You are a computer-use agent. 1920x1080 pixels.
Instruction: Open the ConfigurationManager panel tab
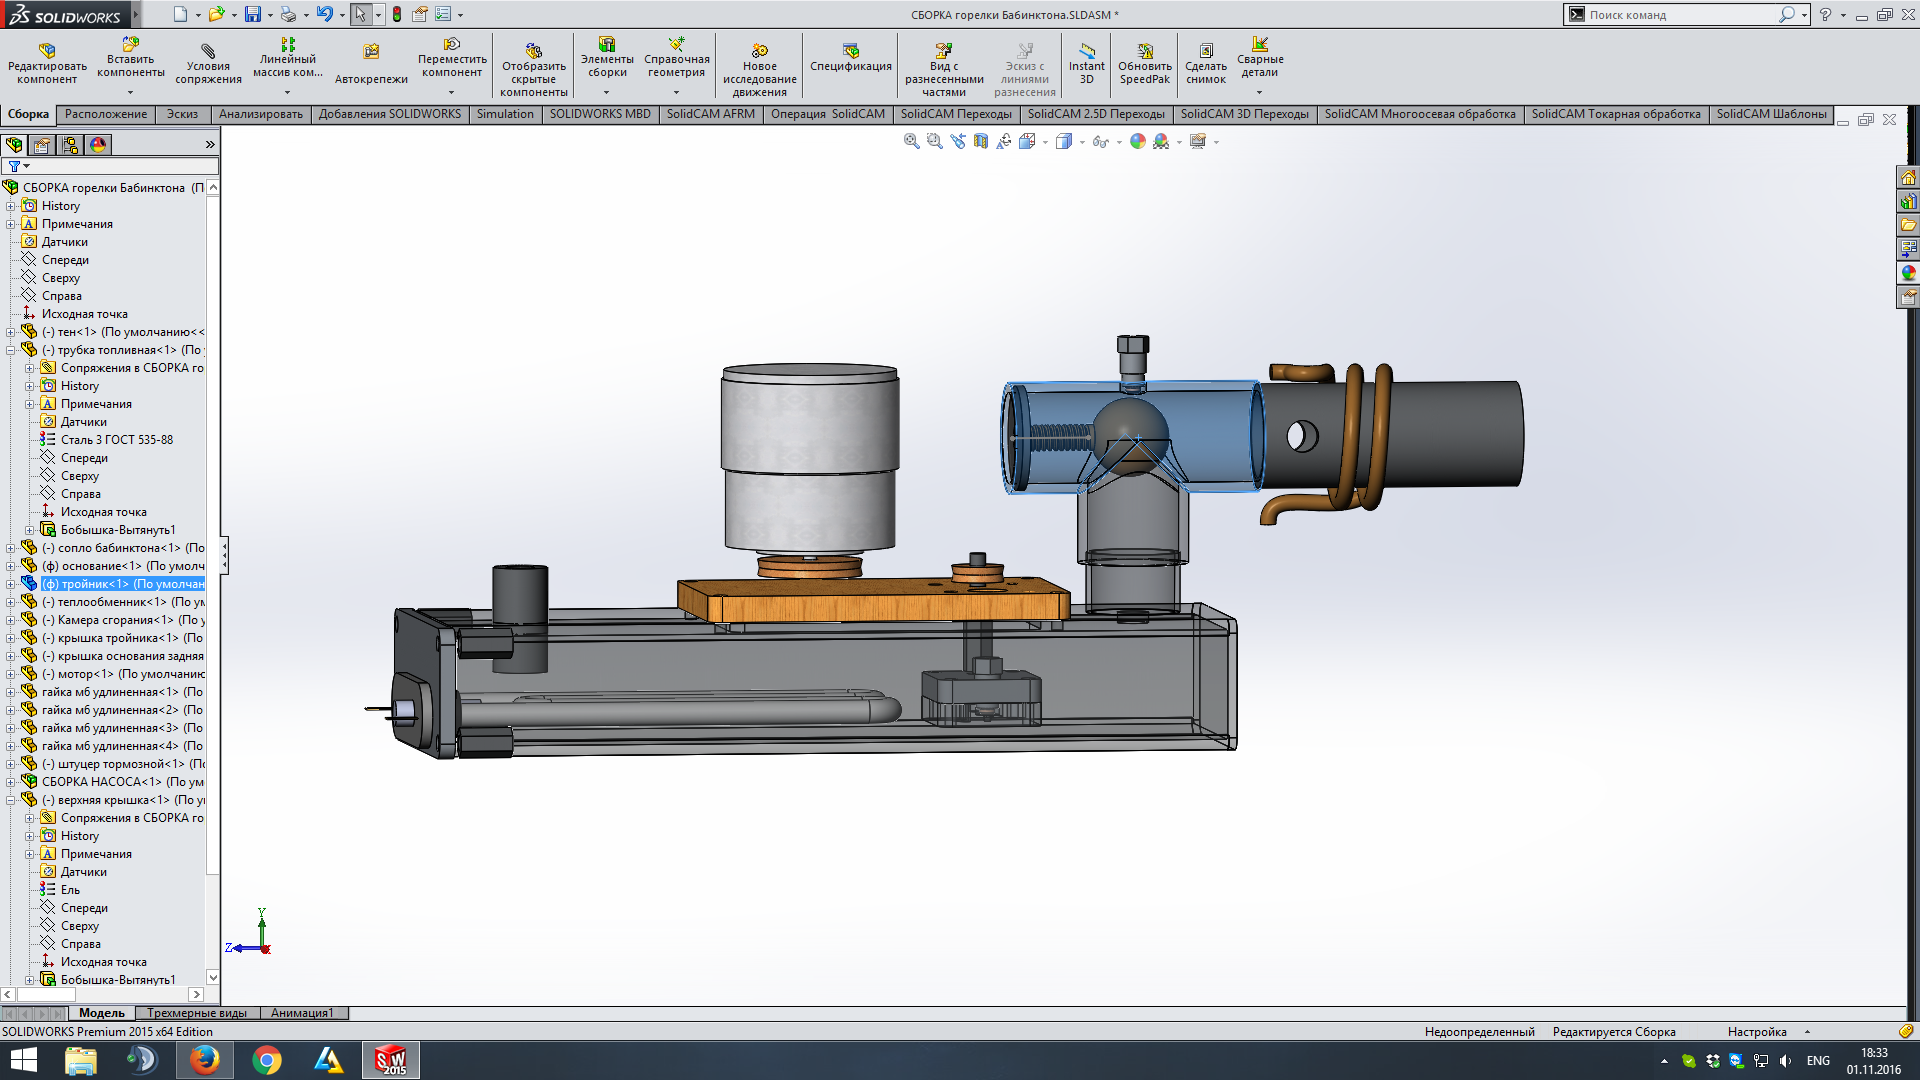70,145
